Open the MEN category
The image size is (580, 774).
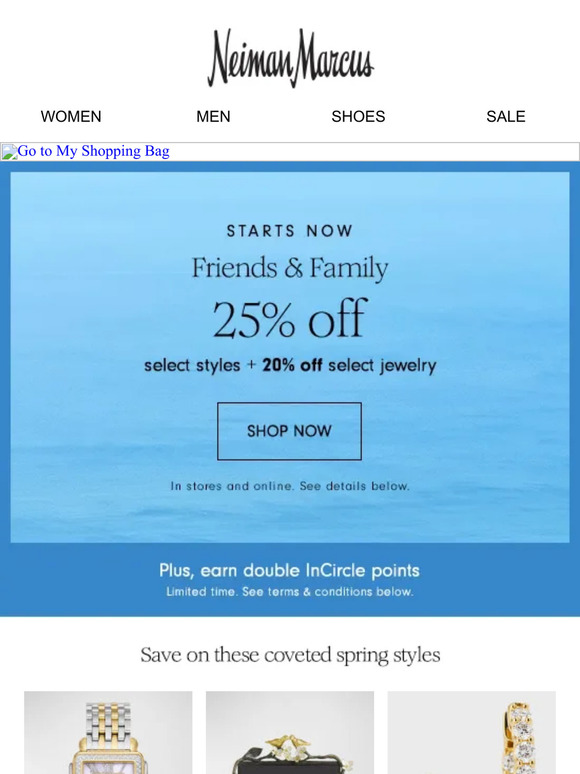click(x=213, y=116)
